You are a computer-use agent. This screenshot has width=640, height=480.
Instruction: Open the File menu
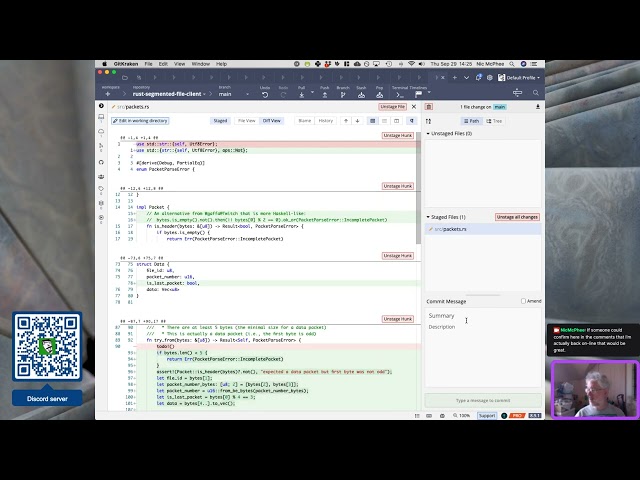click(x=149, y=64)
